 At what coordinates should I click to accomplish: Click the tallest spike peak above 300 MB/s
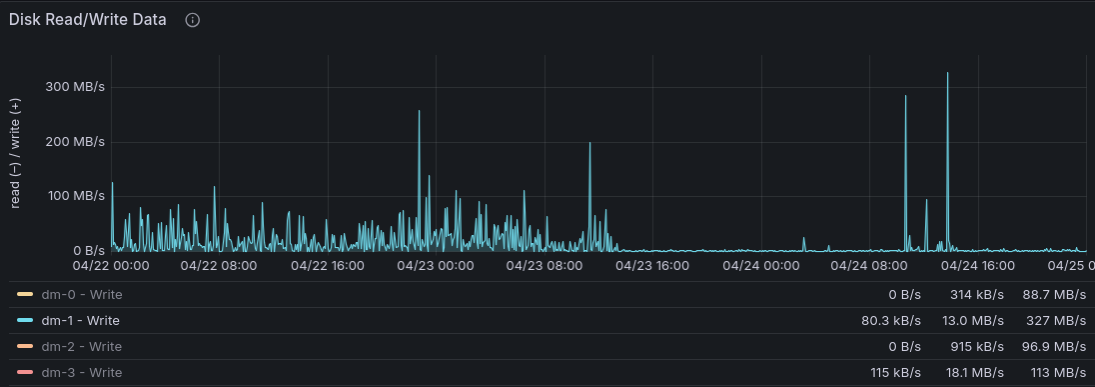948,73
